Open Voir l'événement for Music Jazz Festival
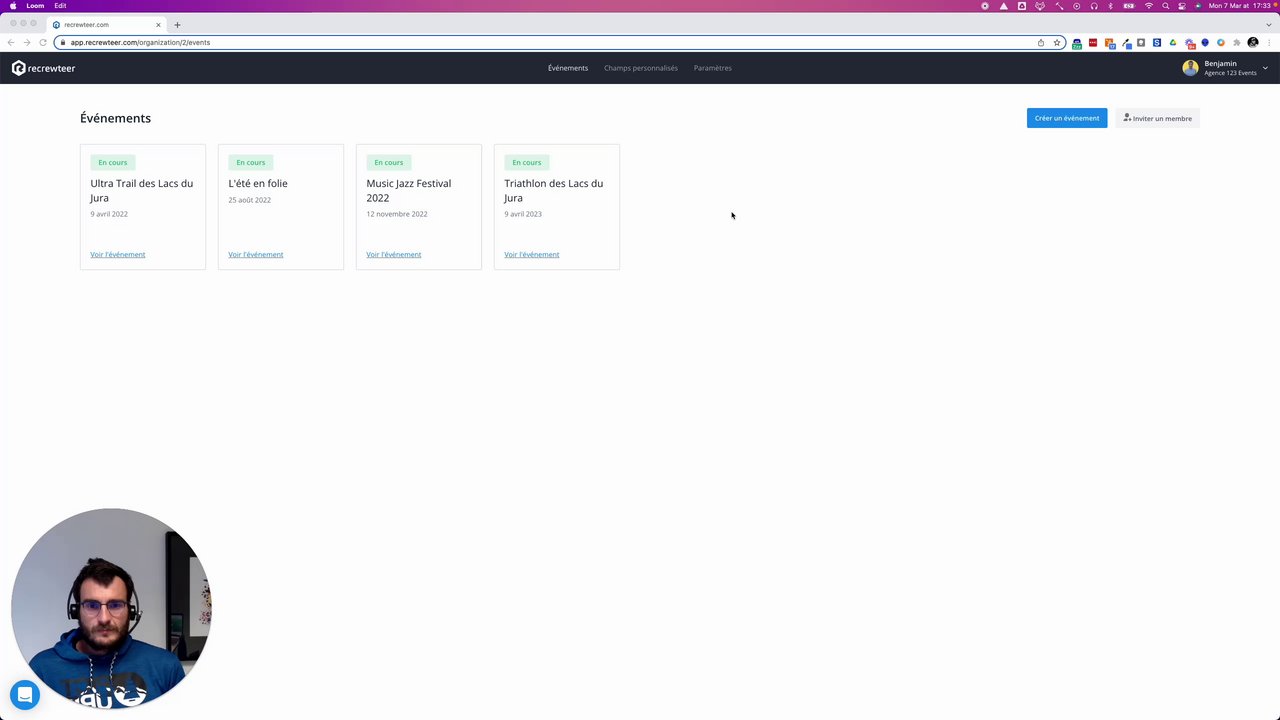 click(x=394, y=254)
